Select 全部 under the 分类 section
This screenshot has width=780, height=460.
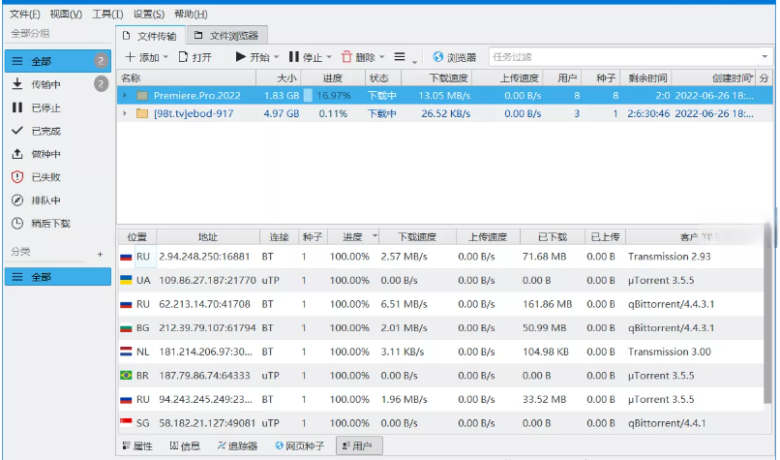click(58, 276)
